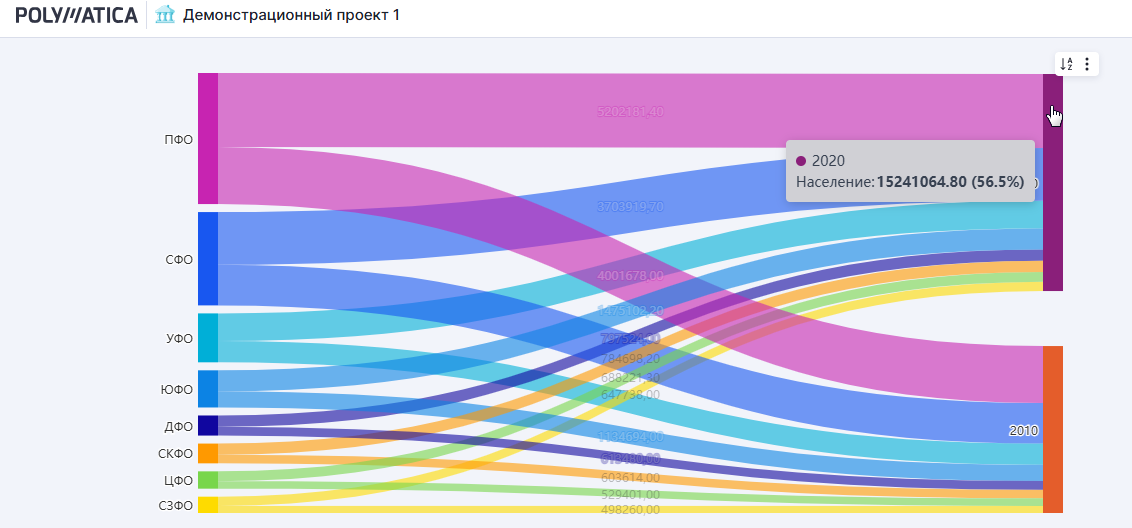Select the orange СКФО node
1132x528 pixels.
coord(207,453)
